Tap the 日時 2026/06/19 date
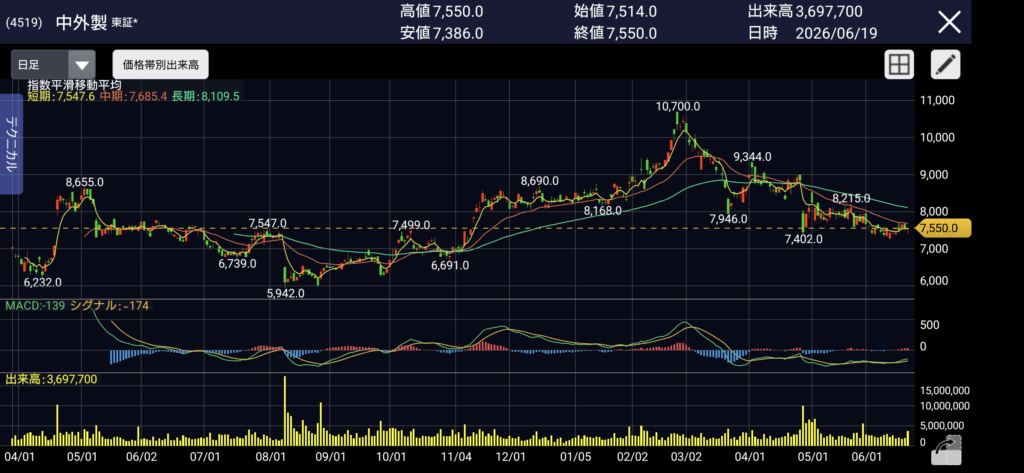This screenshot has width=1024, height=473. point(813,33)
